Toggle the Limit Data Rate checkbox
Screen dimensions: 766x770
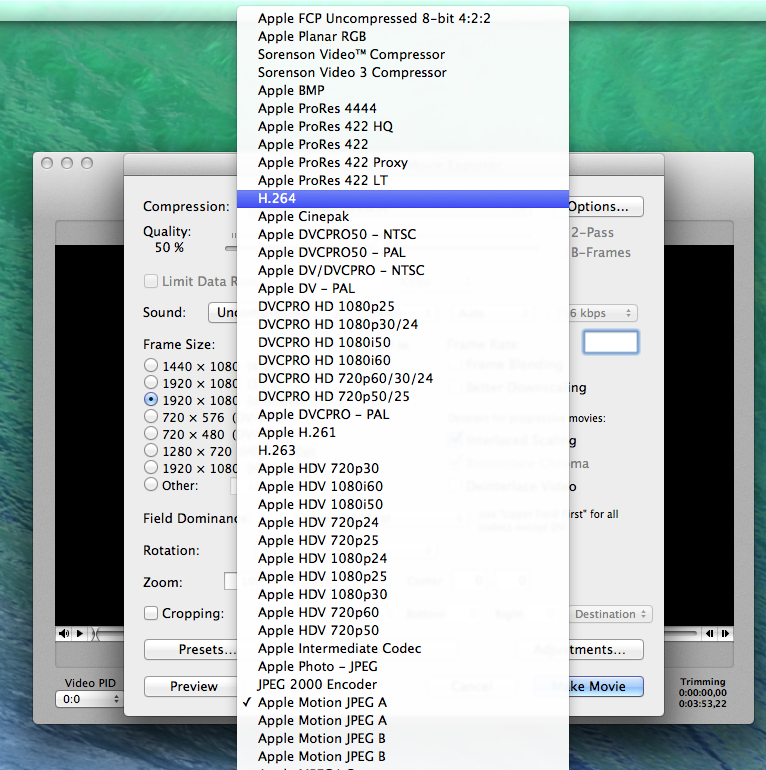click(x=151, y=281)
